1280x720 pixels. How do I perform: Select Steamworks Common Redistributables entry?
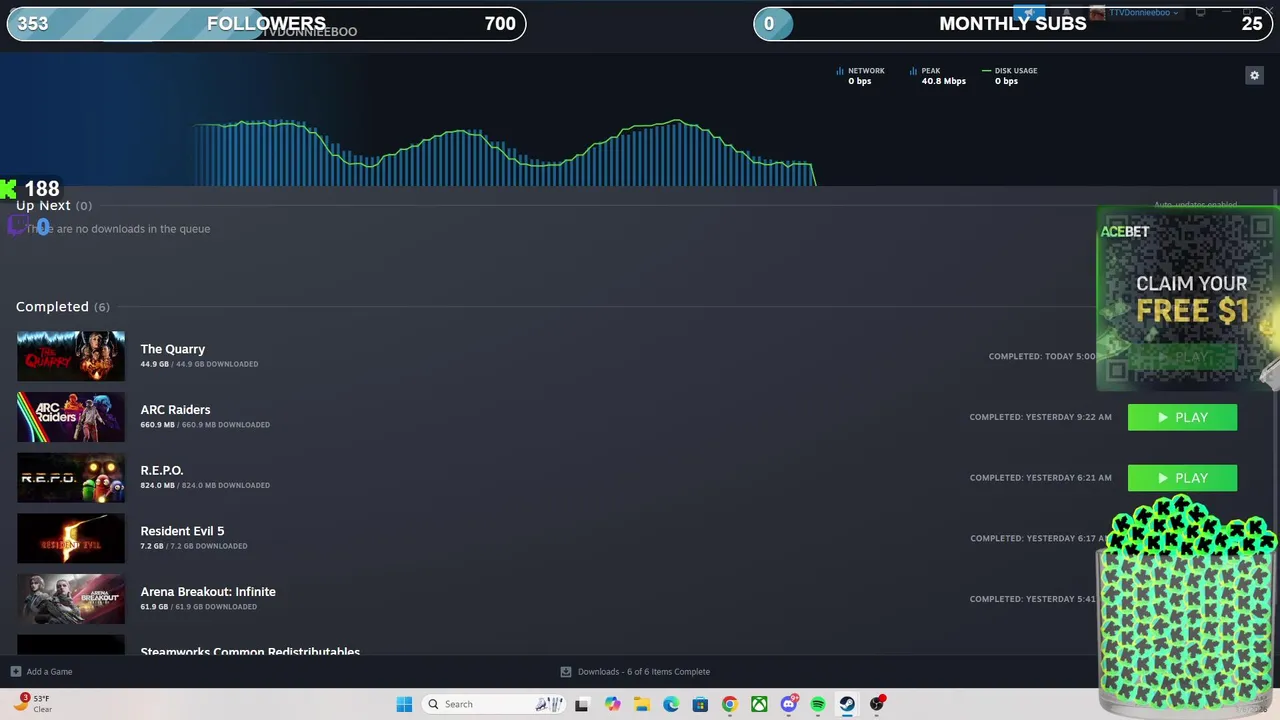(x=250, y=651)
